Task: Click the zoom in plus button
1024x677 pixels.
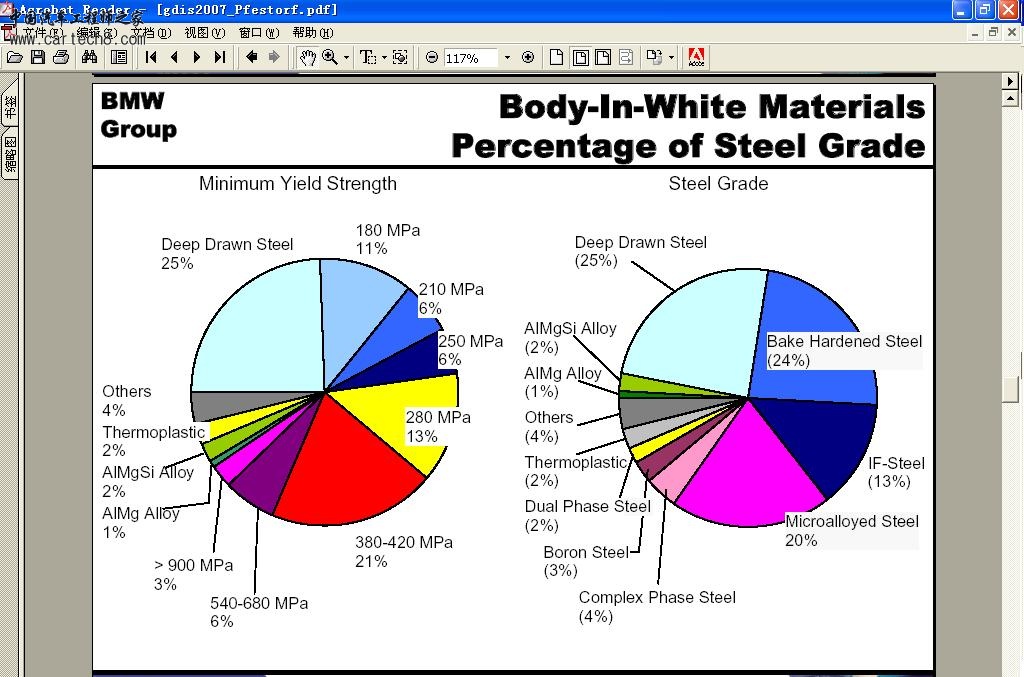Action: 528,57
